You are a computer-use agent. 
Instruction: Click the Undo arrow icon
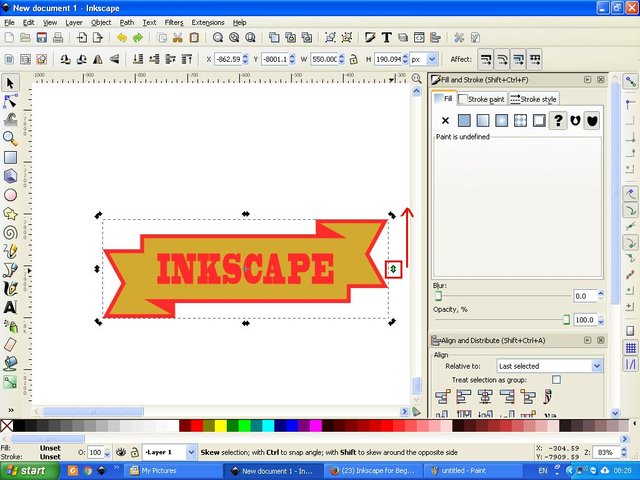point(122,38)
